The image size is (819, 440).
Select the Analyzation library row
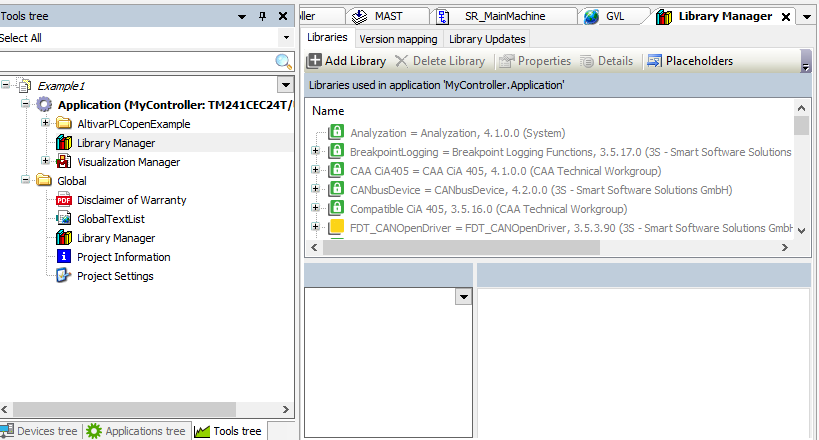(x=457, y=133)
